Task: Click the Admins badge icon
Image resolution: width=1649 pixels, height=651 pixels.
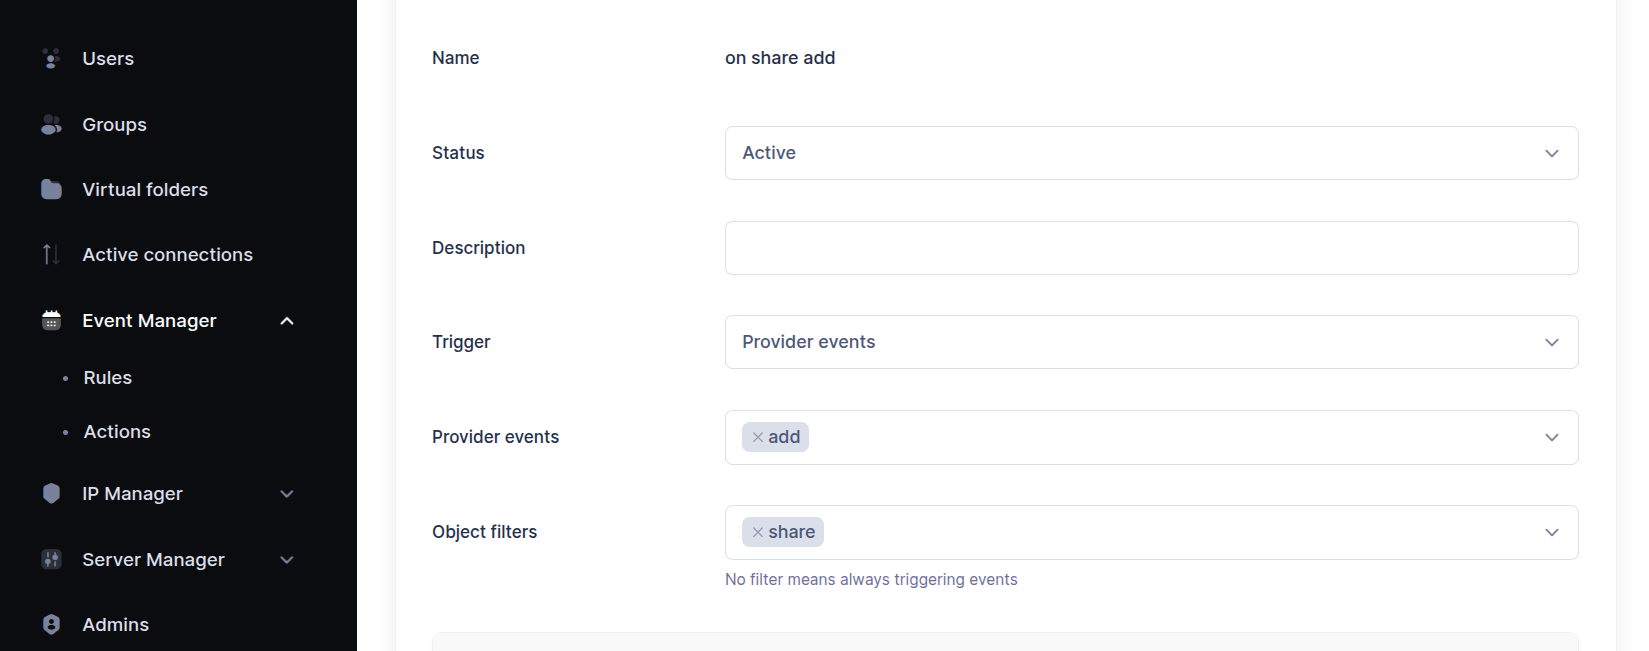Action: pos(51,625)
